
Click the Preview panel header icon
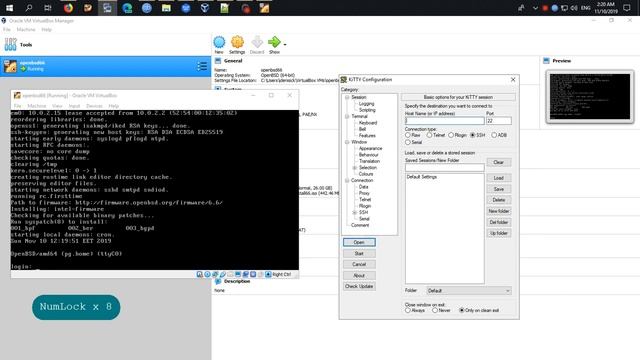pos(546,61)
